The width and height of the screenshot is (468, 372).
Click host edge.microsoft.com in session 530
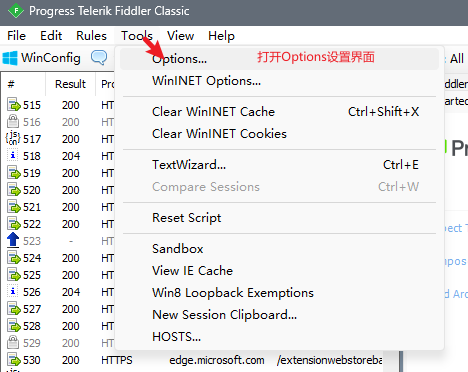click(217, 360)
